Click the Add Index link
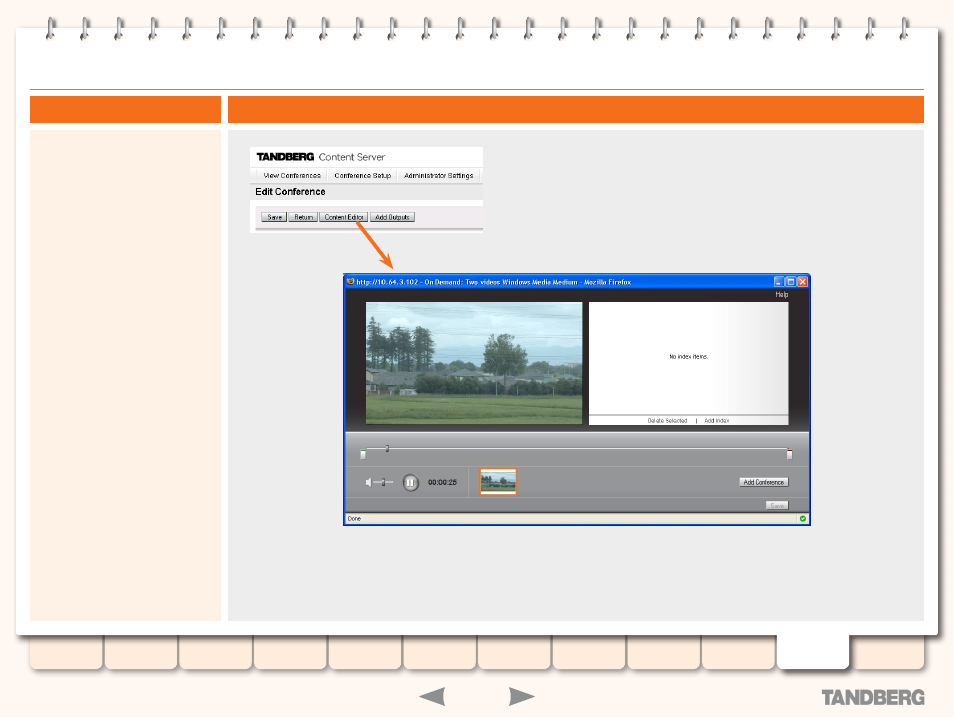The height and width of the screenshot is (717, 954). pyautogui.click(x=716, y=421)
